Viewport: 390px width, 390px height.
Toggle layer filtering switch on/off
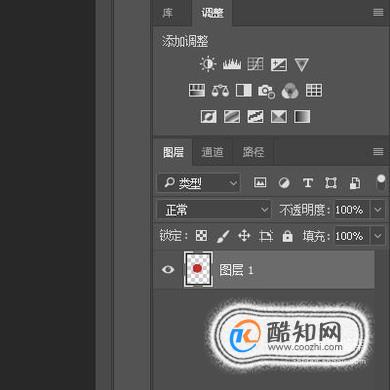point(381,182)
